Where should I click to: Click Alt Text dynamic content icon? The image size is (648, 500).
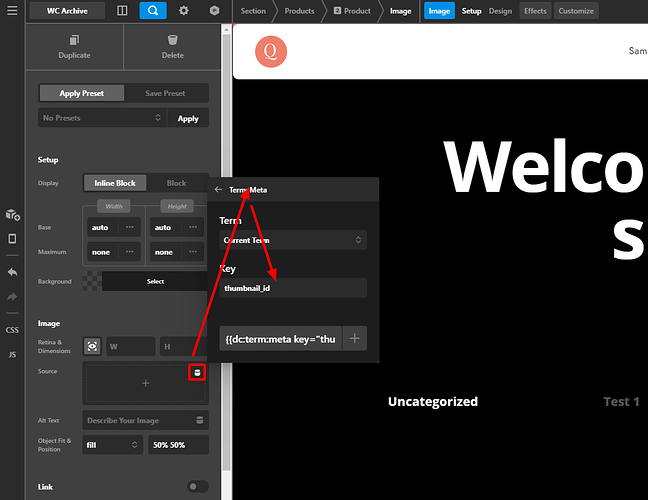coord(200,420)
